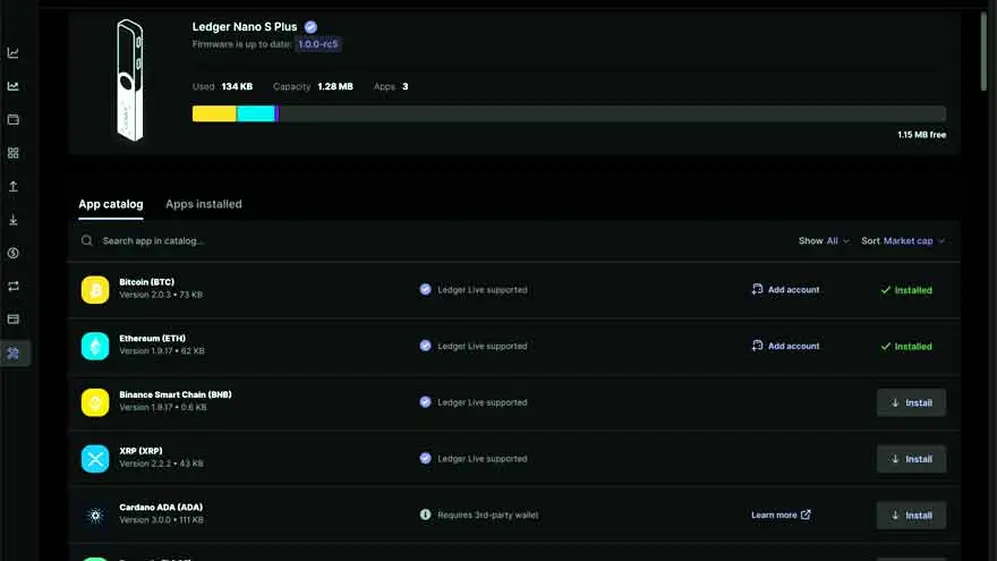997x561 pixels.
Task: Click the Installed status for Ethereum
Action: [906, 347]
